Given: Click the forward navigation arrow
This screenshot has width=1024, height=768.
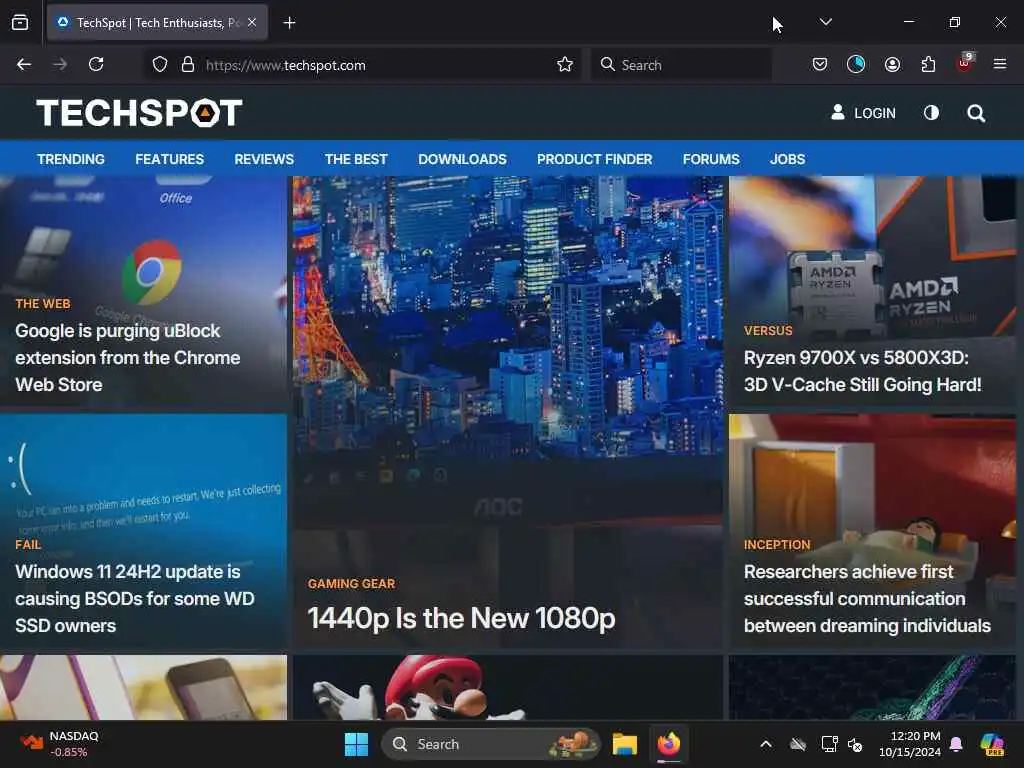Looking at the screenshot, I should [x=60, y=64].
